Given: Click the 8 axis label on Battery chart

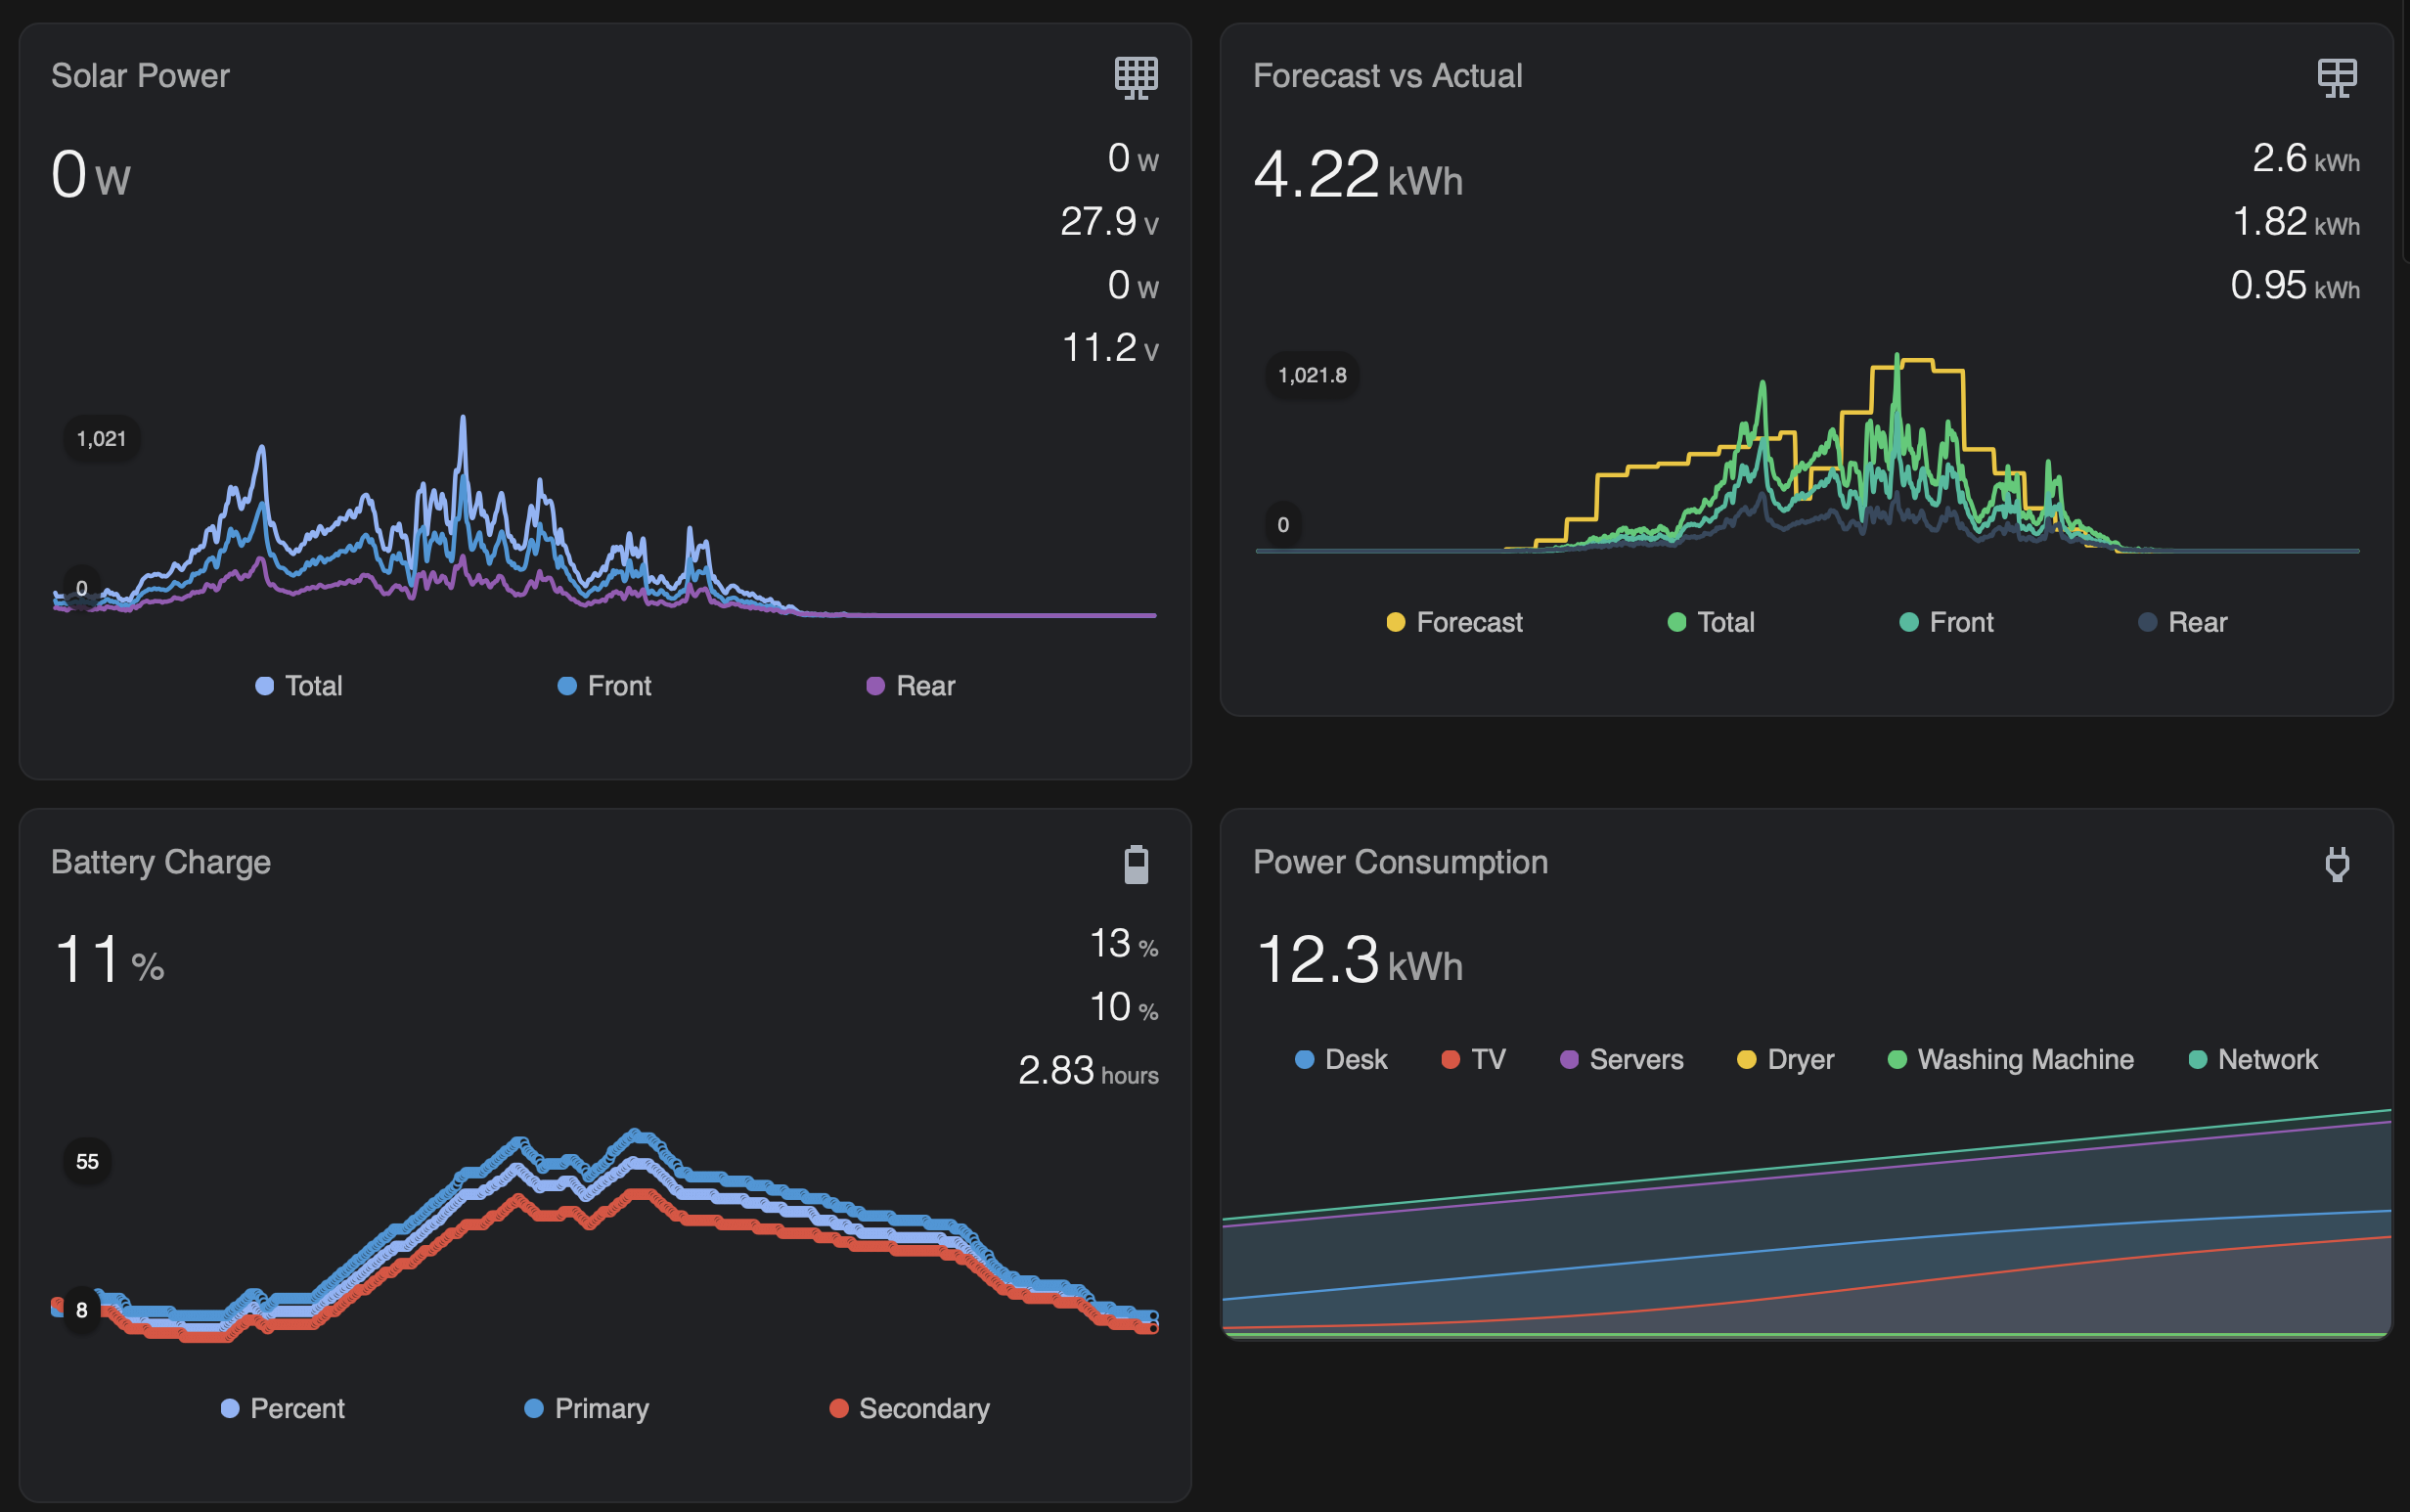Looking at the screenshot, I should pyautogui.click(x=82, y=1310).
